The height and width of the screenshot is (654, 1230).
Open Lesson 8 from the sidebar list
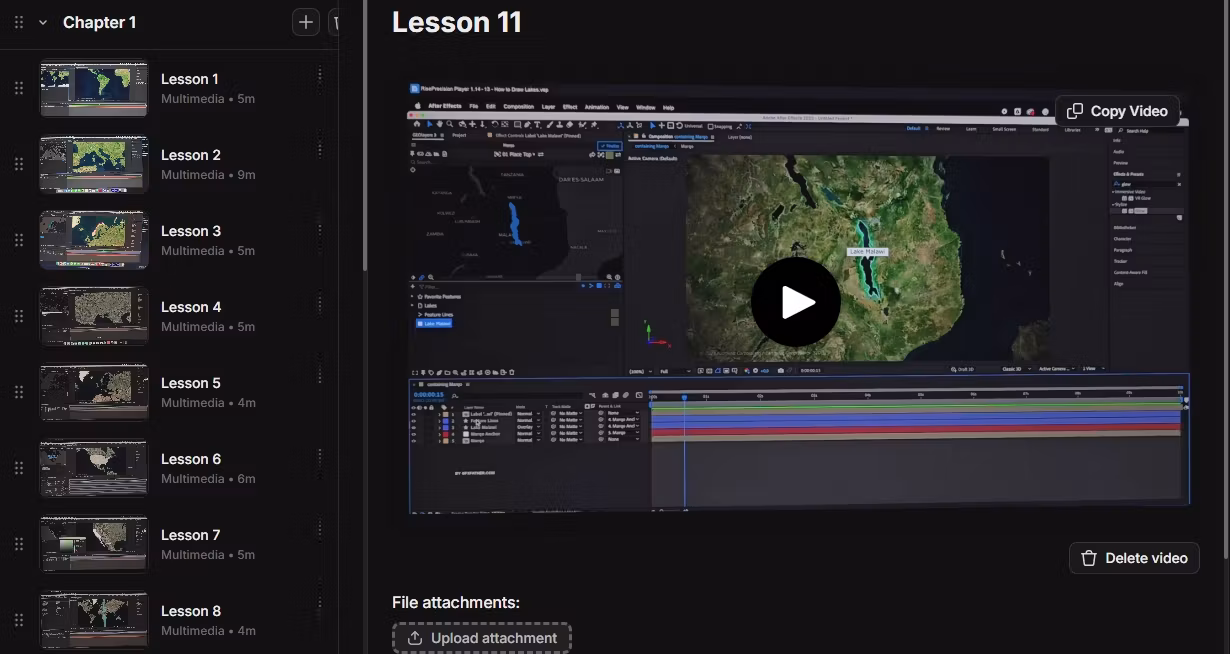[191, 611]
